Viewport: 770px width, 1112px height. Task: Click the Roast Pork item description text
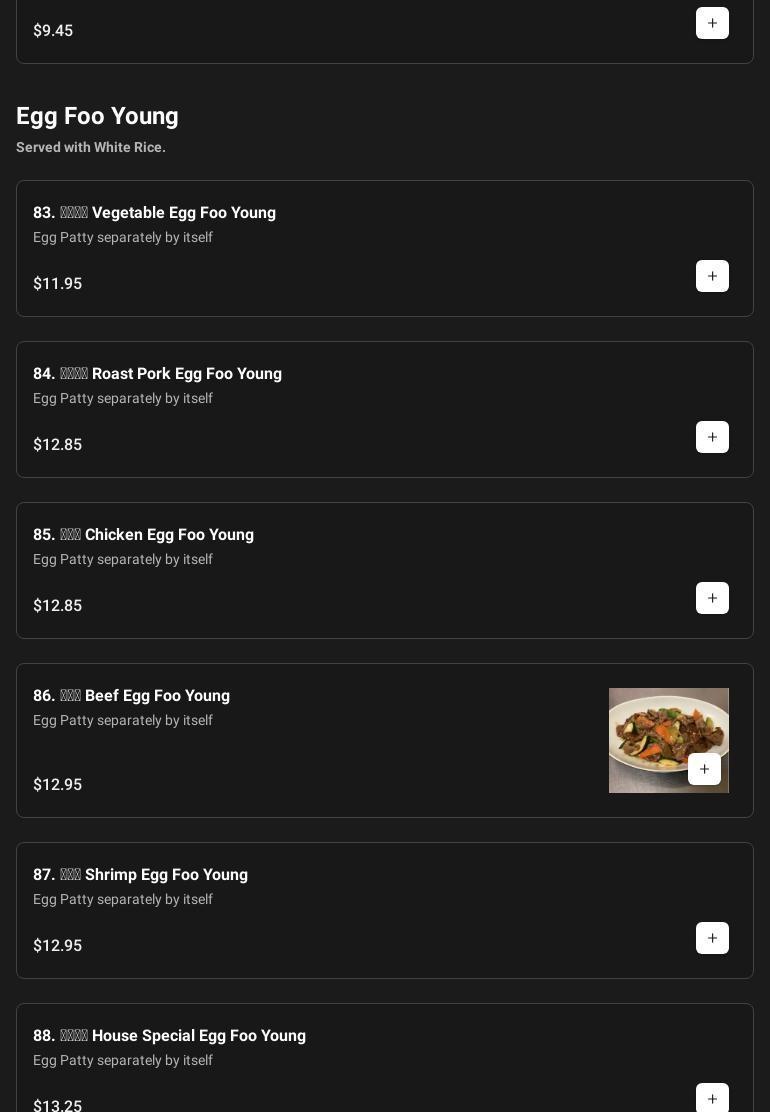tap(123, 398)
